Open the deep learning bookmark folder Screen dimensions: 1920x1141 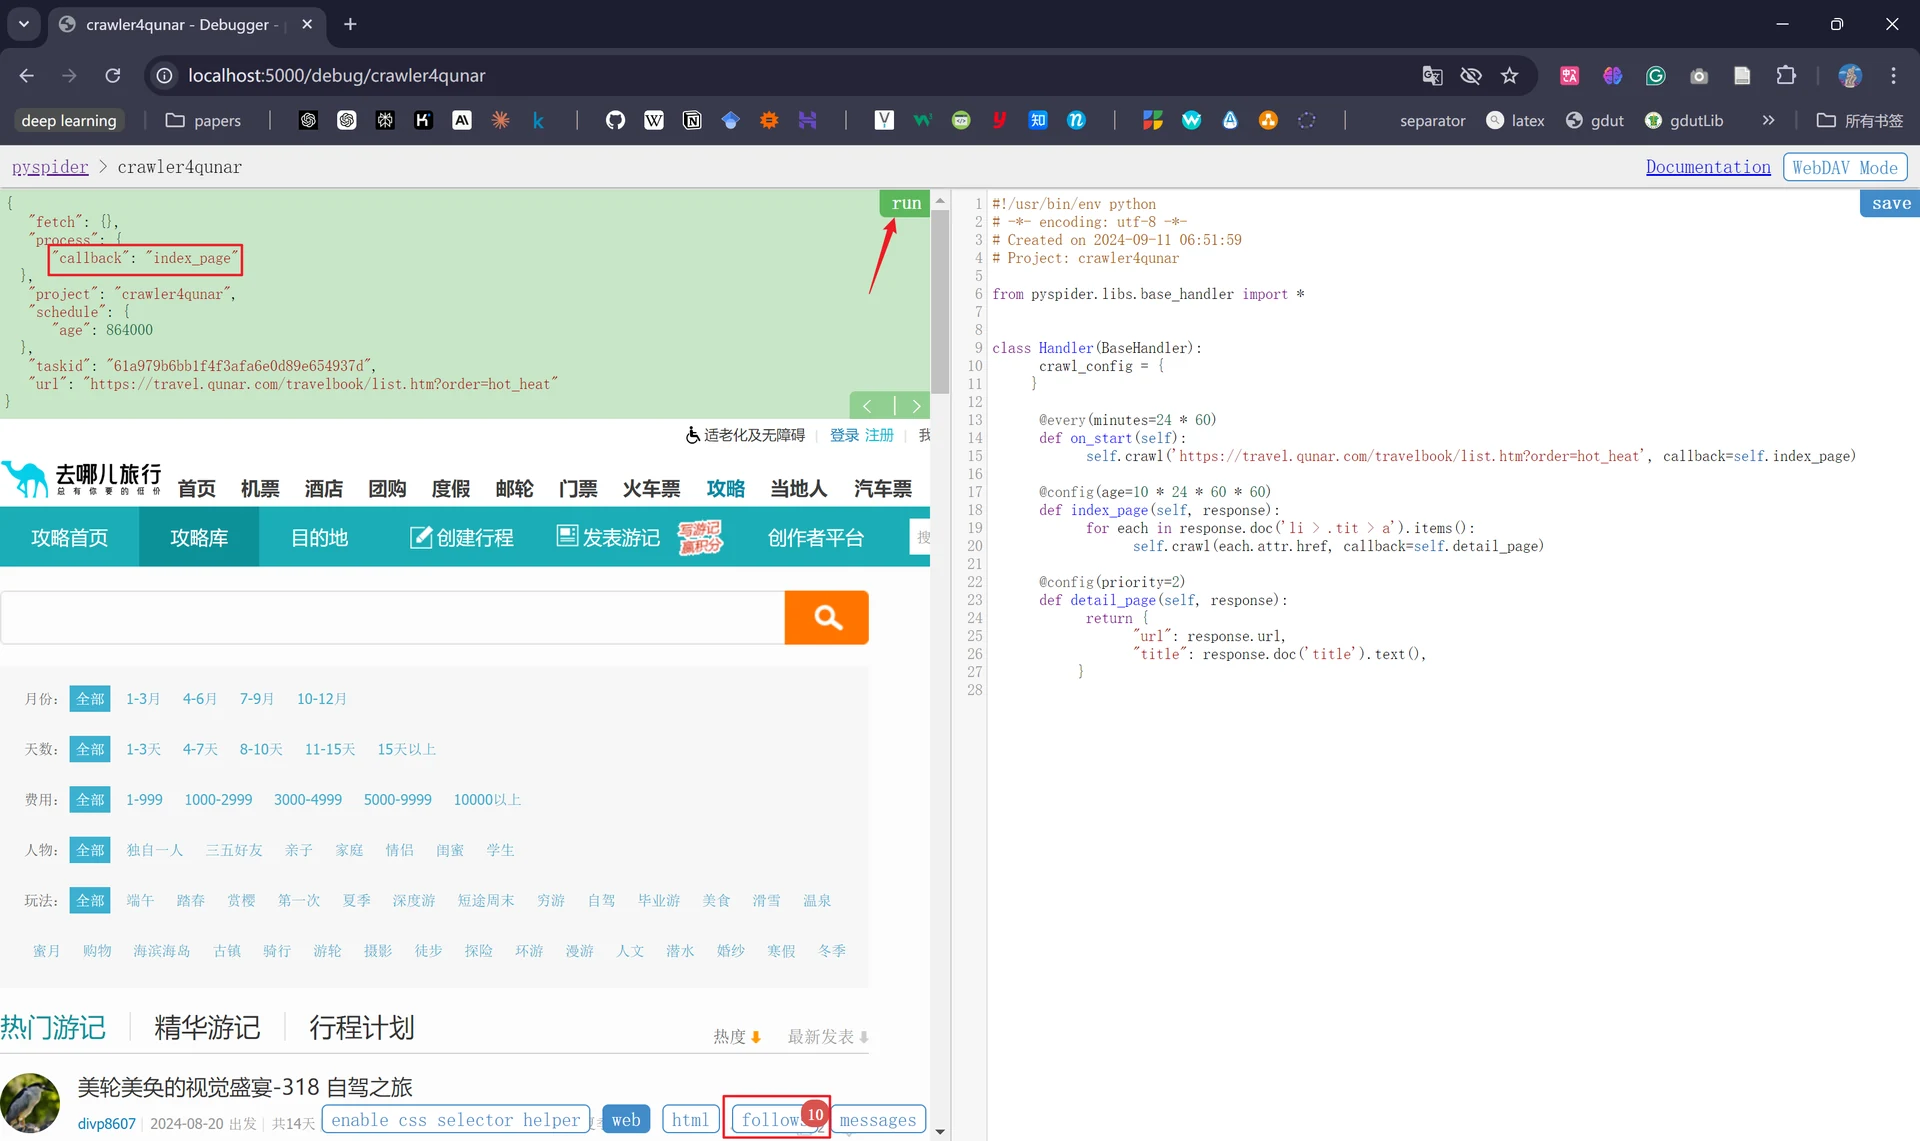69,120
